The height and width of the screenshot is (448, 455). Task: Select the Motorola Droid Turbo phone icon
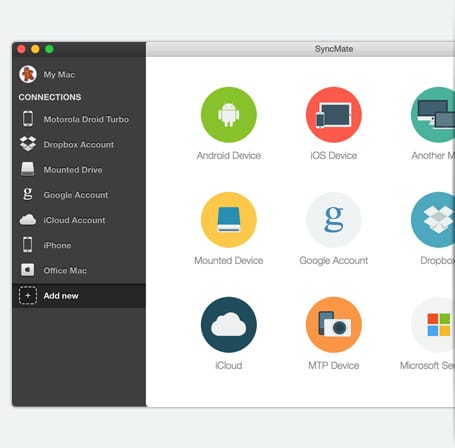(x=28, y=119)
